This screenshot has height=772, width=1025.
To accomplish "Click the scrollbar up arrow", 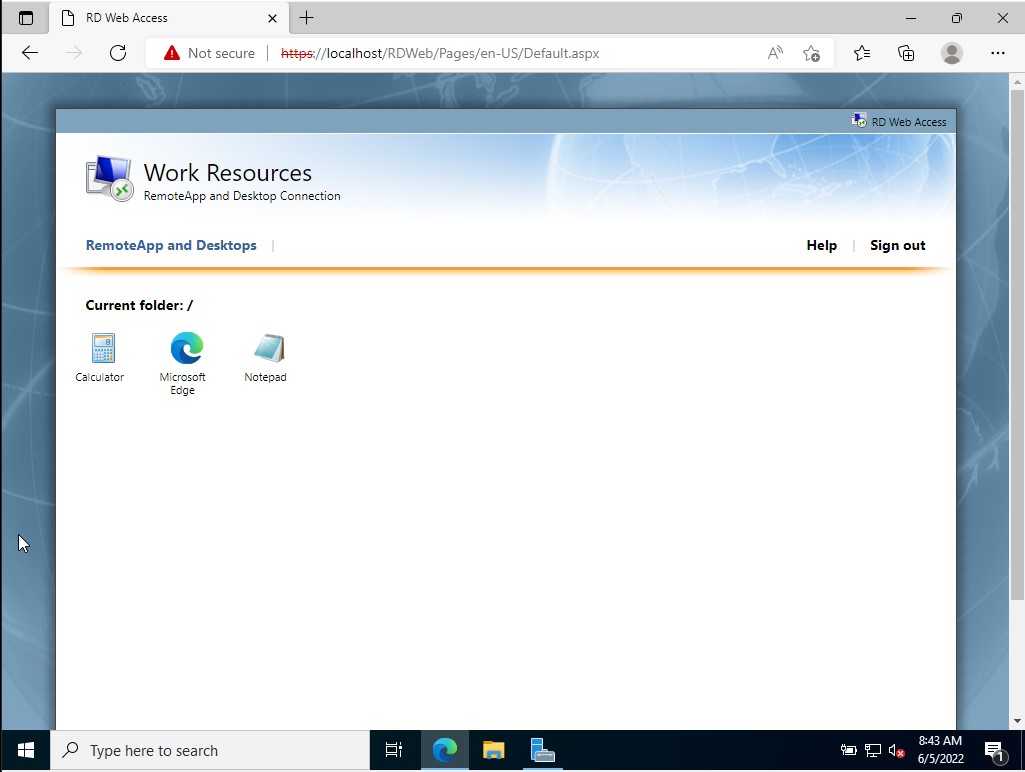I will coord(1017,82).
